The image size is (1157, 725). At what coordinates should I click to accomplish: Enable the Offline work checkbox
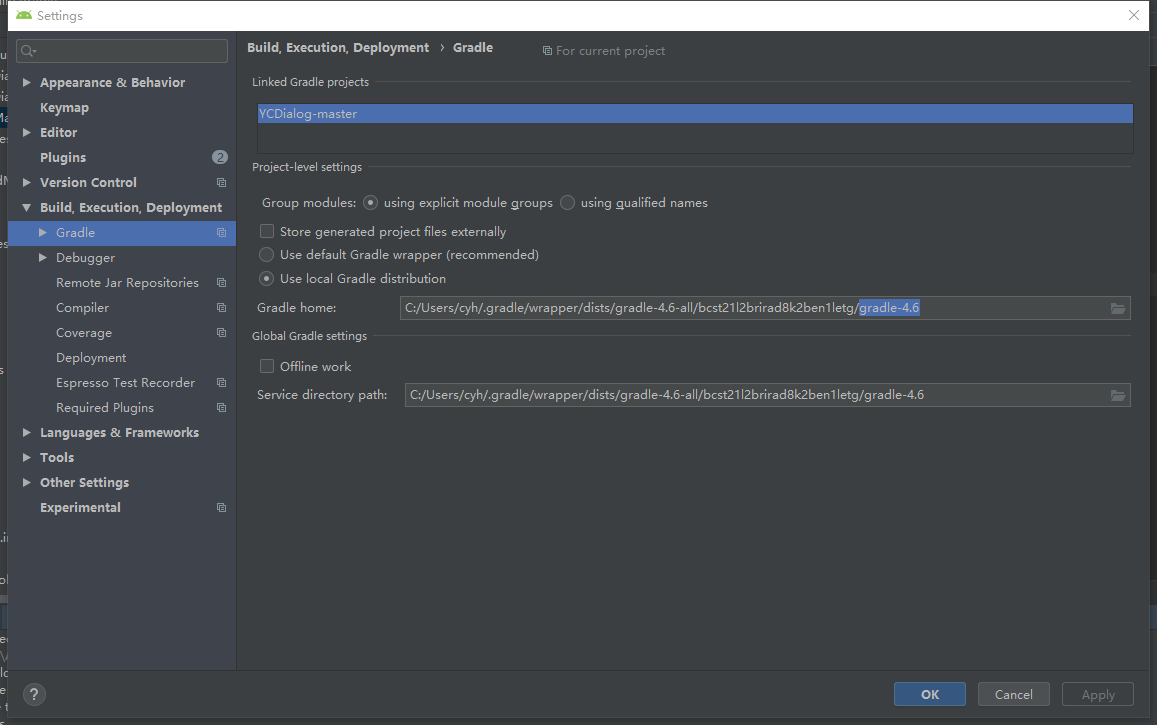click(266, 366)
